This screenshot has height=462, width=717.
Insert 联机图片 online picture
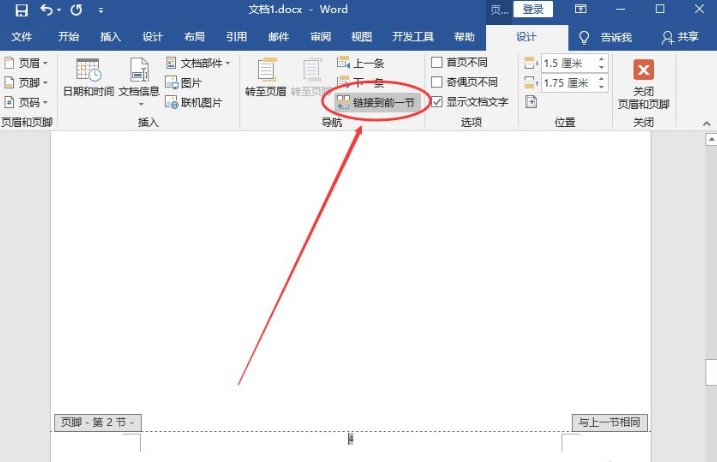coord(193,102)
